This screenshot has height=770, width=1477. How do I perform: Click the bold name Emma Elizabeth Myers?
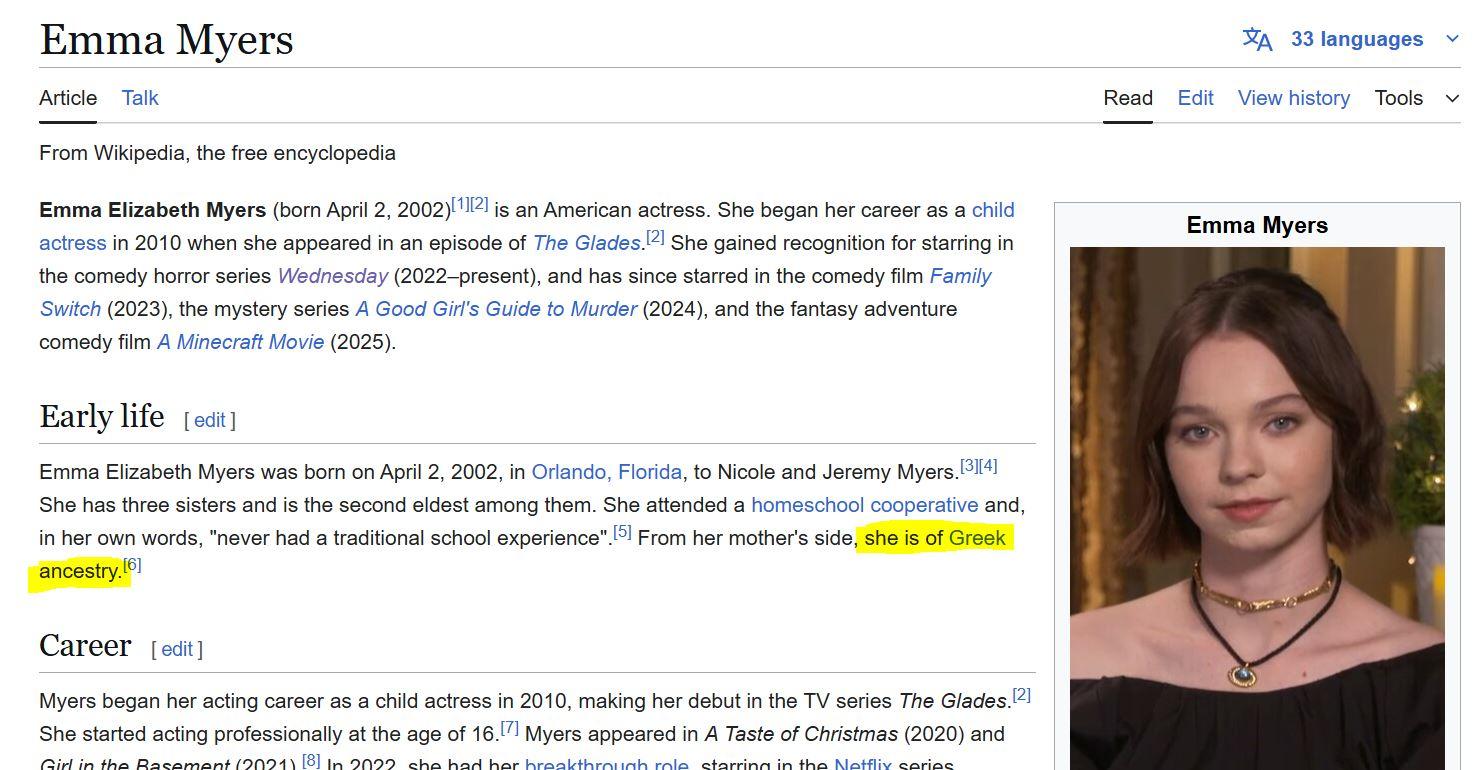152,210
